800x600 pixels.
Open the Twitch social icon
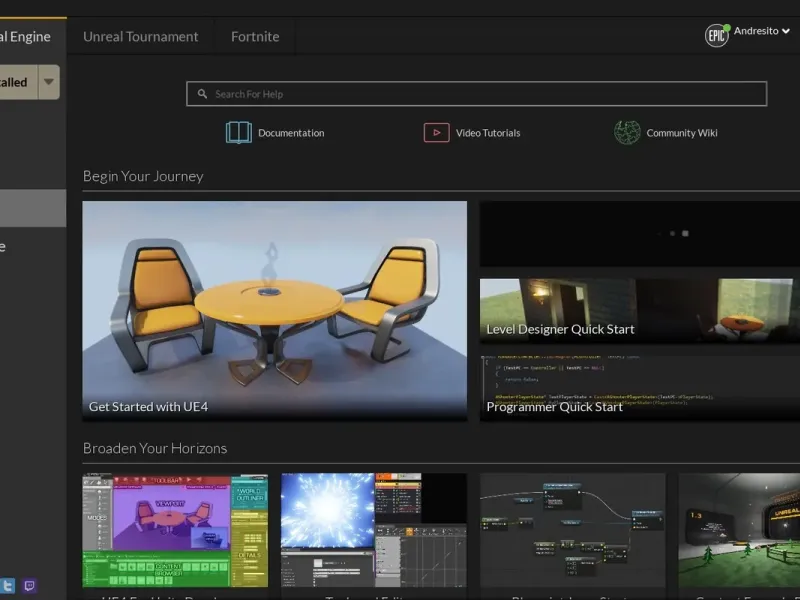pyautogui.click(x=29, y=585)
